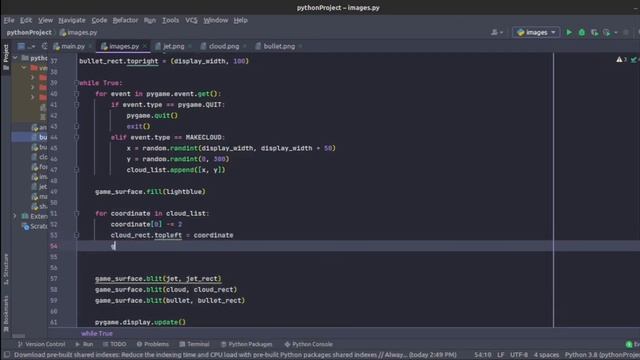Open the Navigate menu
Screen dimensions: 640x360
[72, 20]
